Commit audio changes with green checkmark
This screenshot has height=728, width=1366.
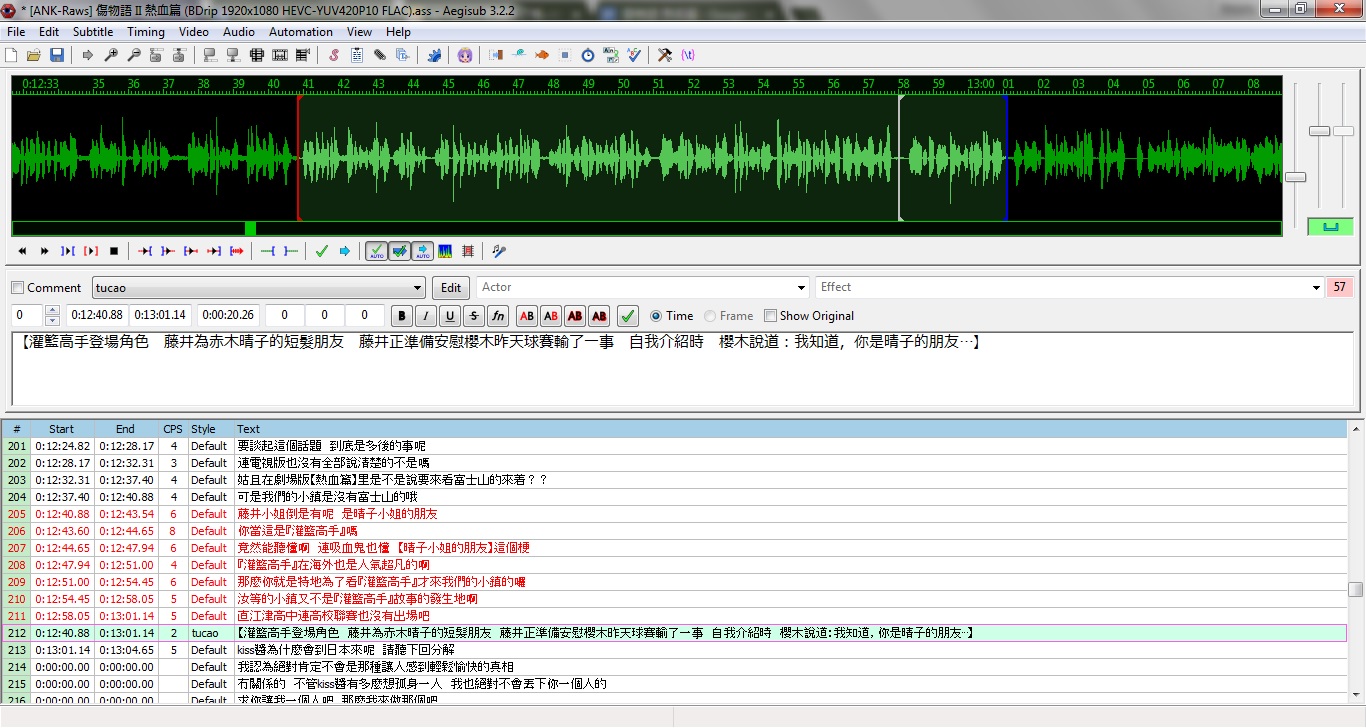click(322, 251)
